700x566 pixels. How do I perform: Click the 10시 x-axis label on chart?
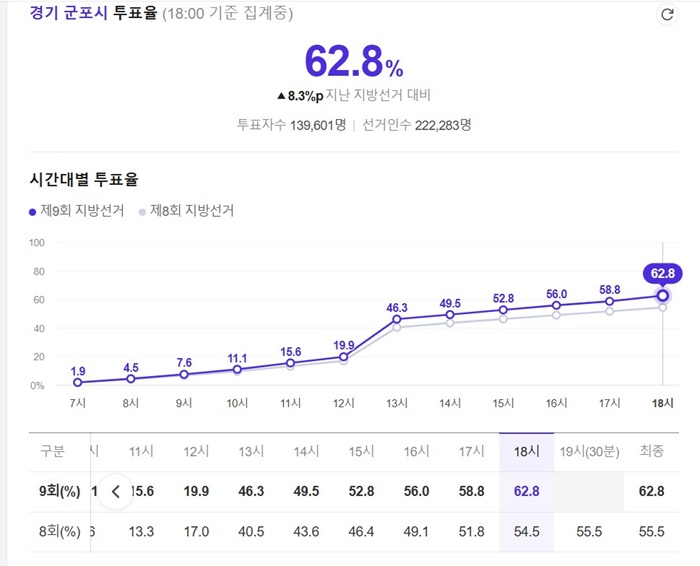coord(237,403)
